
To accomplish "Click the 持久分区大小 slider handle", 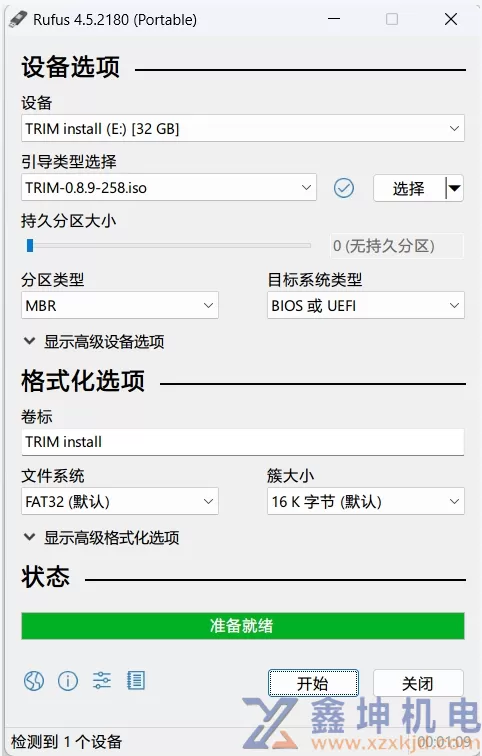I will pos(30,245).
